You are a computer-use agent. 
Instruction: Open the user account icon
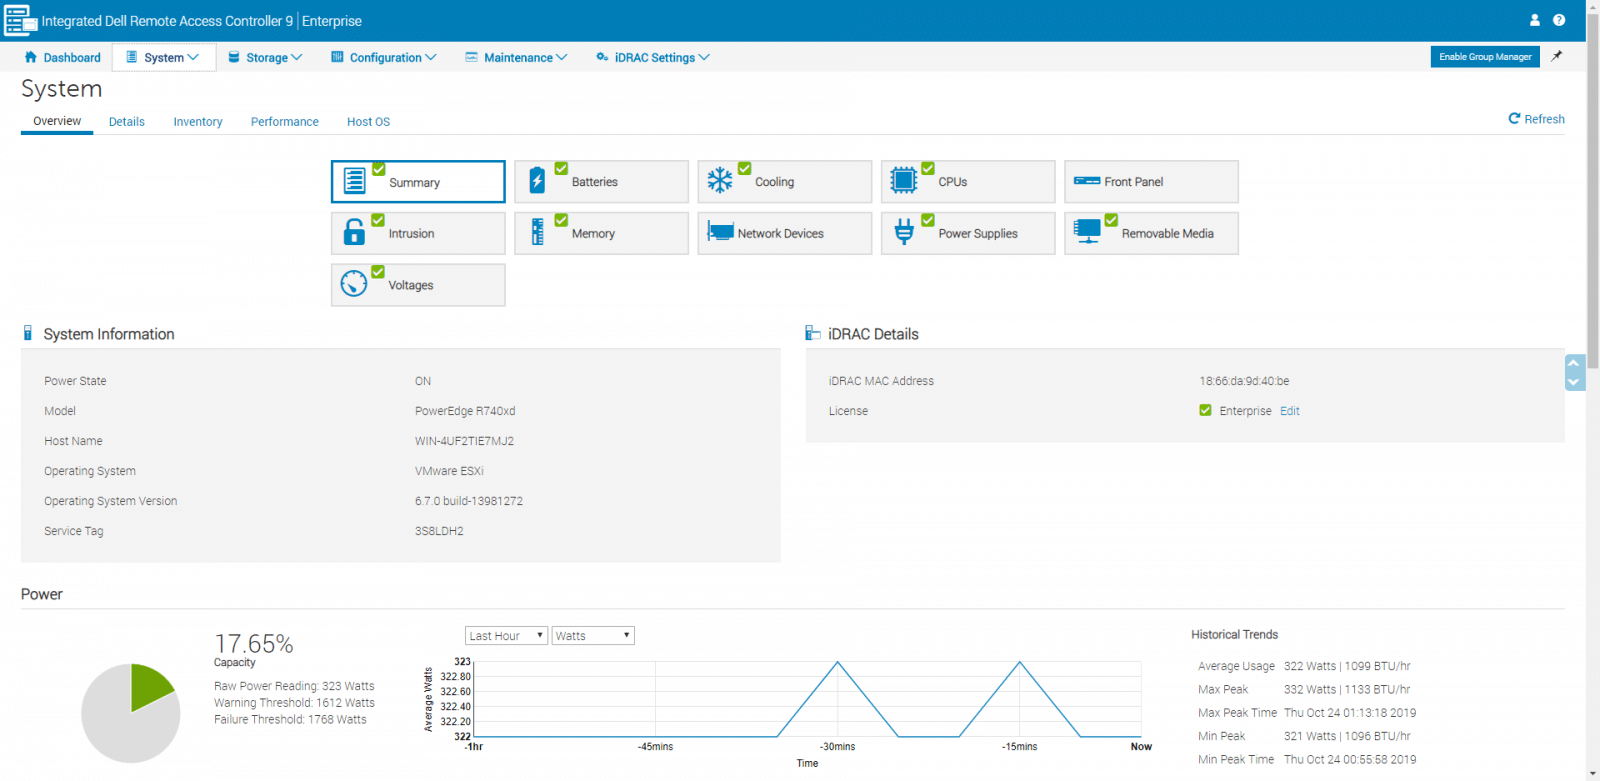tap(1535, 20)
